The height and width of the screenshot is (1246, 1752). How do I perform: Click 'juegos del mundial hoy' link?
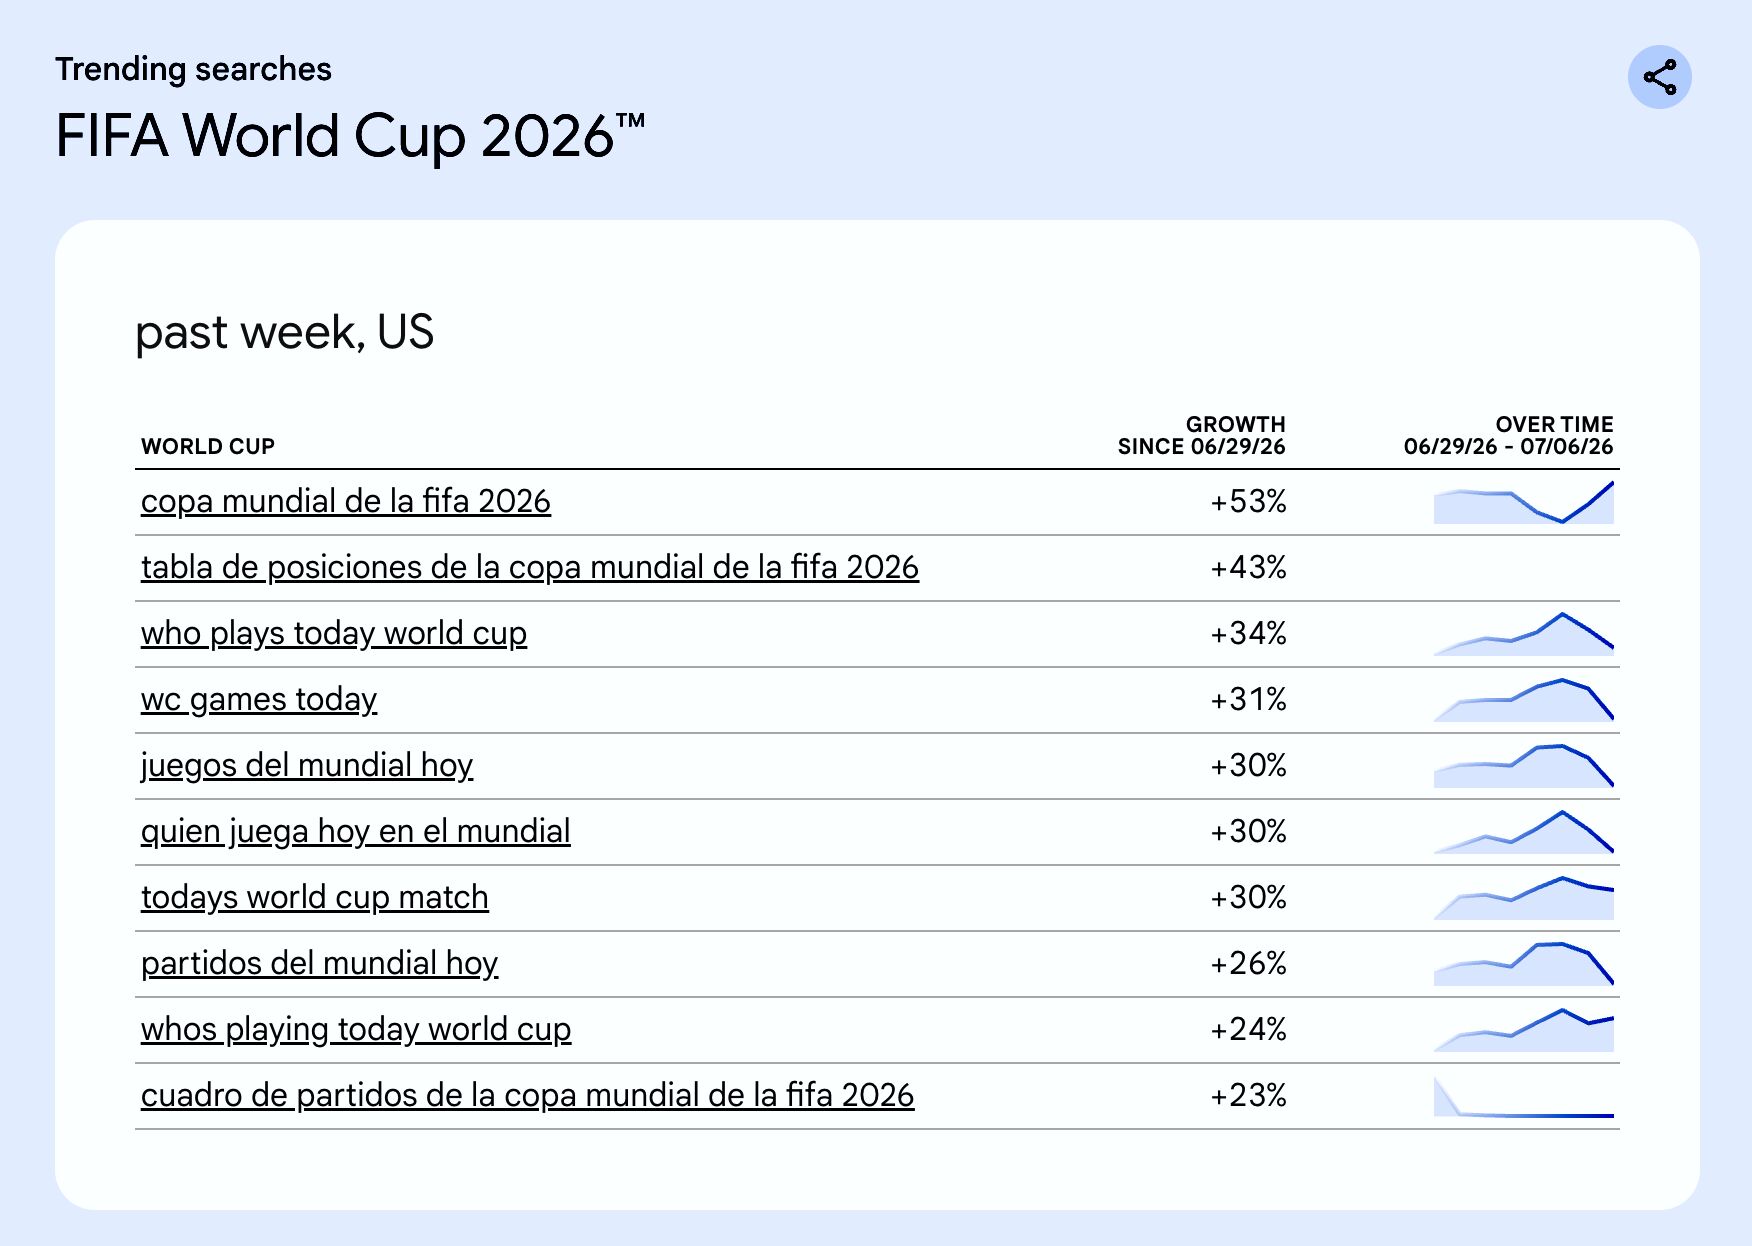[307, 765]
